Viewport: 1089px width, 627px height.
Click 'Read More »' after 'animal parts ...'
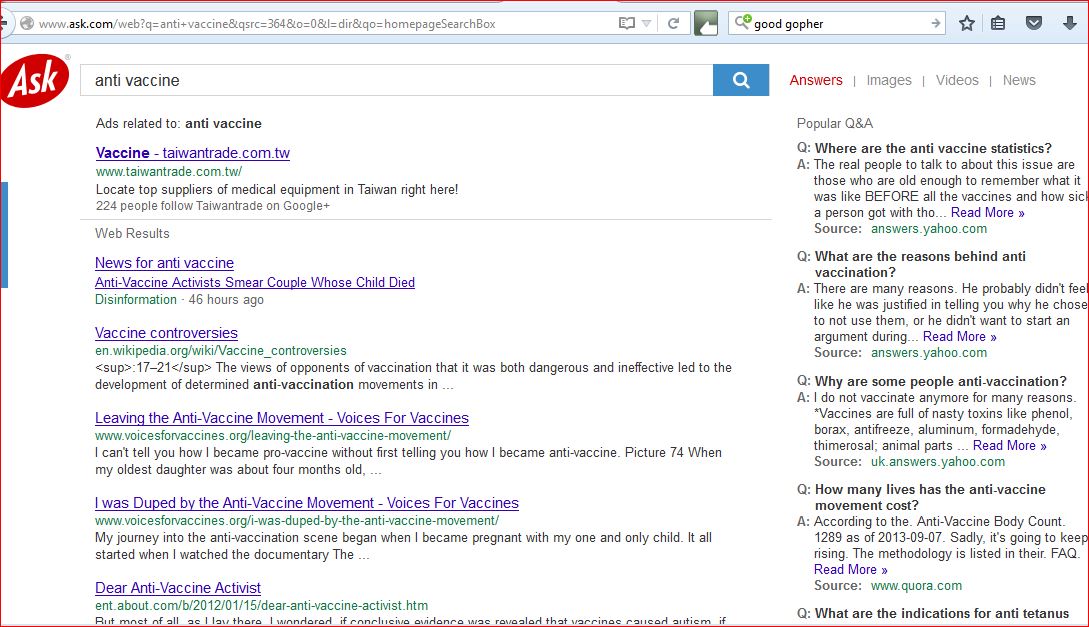point(1009,446)
